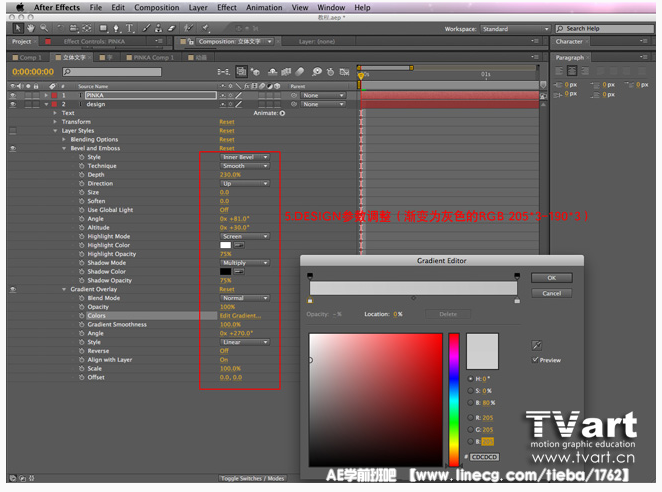Image resolution: width=662 pixels, height=492 pixels.
Task: Open the Direction Up dropdown
Action: [x=244, y=184]
